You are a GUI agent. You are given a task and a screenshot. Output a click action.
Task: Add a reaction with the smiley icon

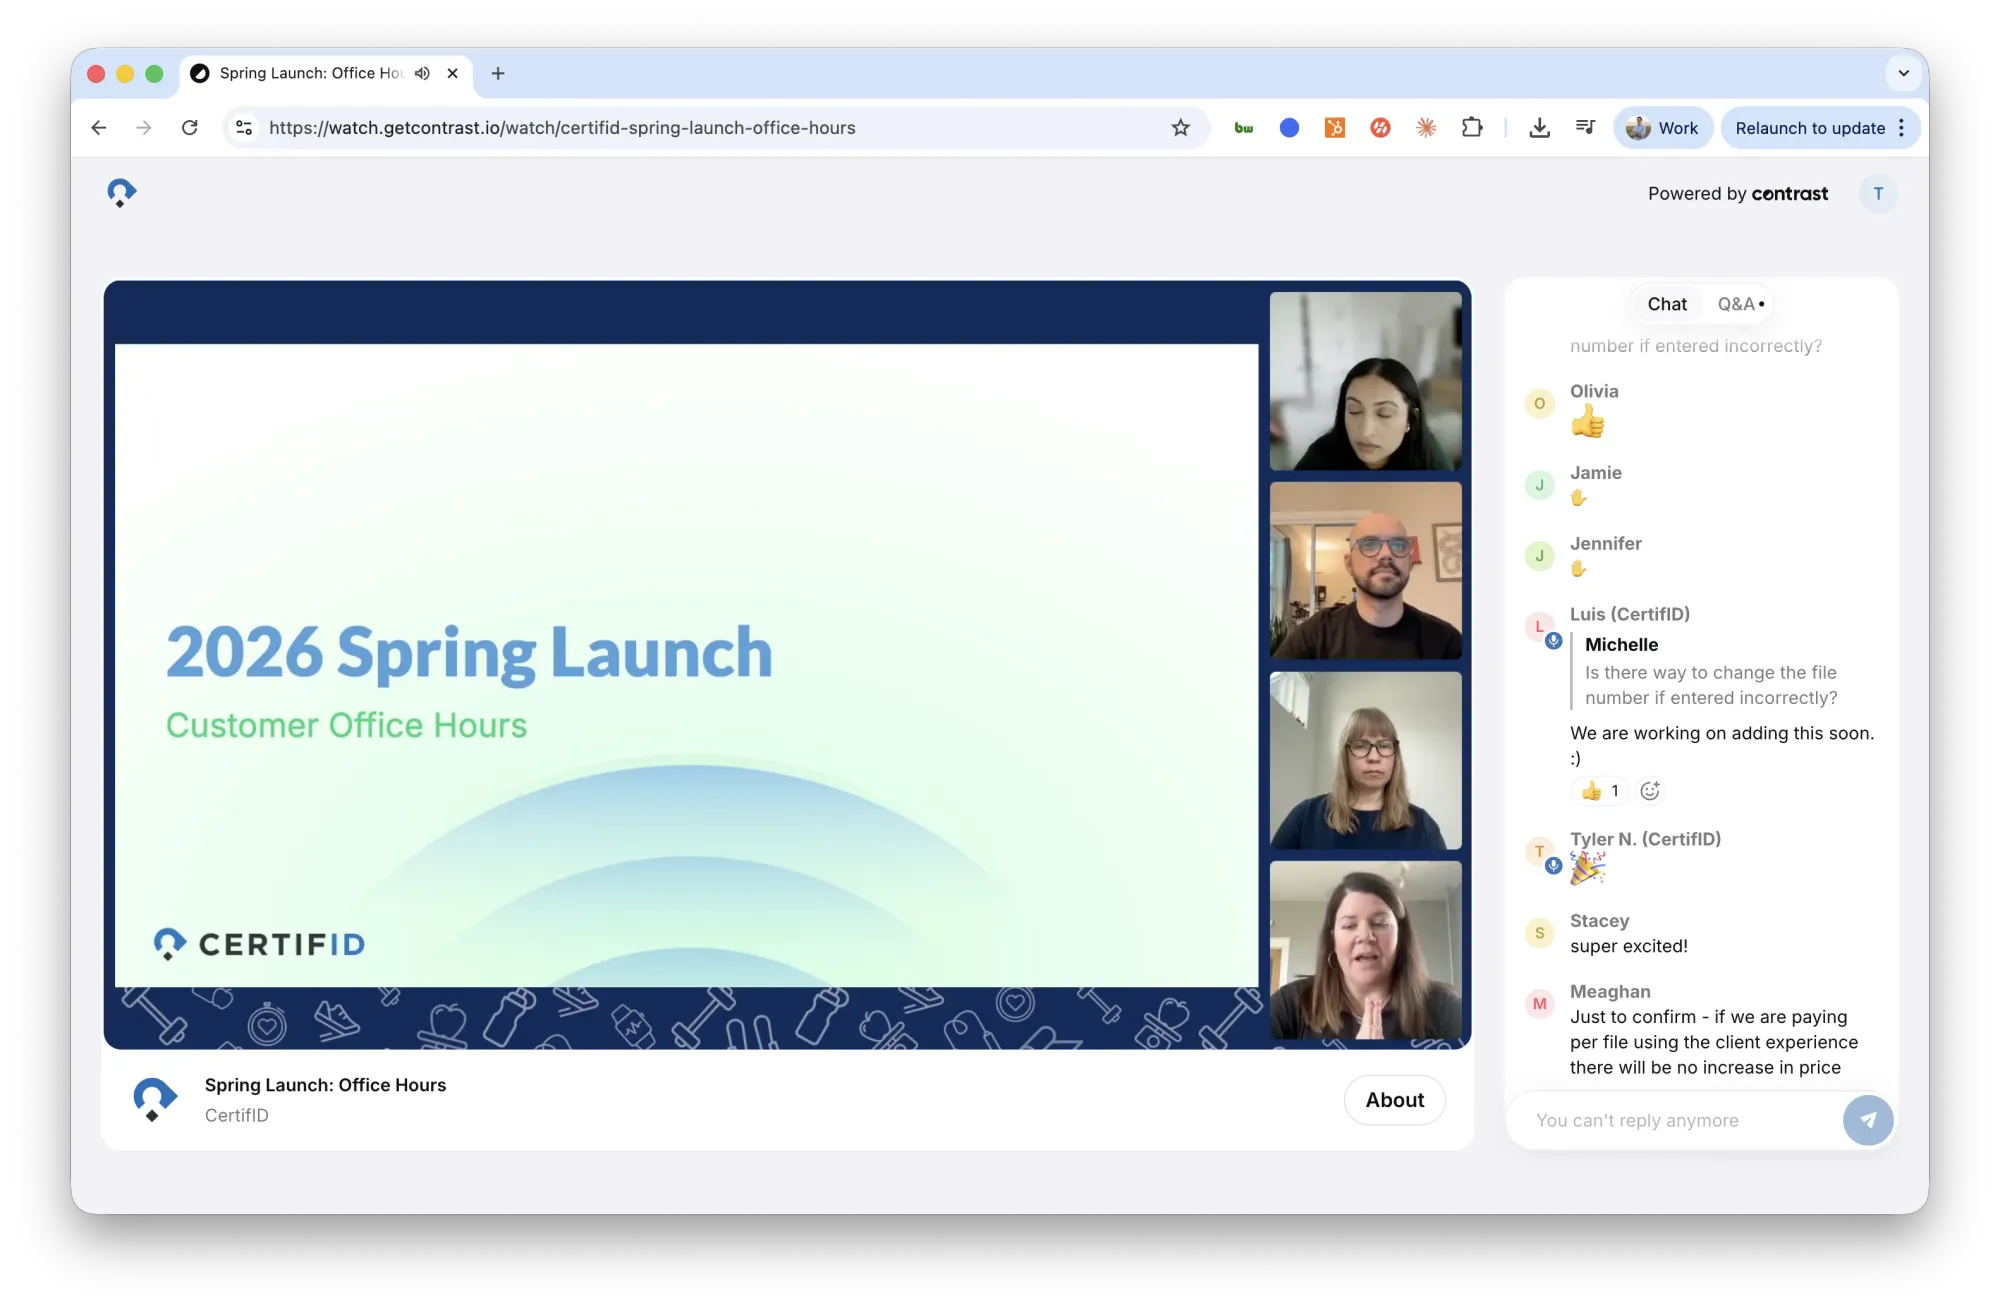[x=1650, y=791]
